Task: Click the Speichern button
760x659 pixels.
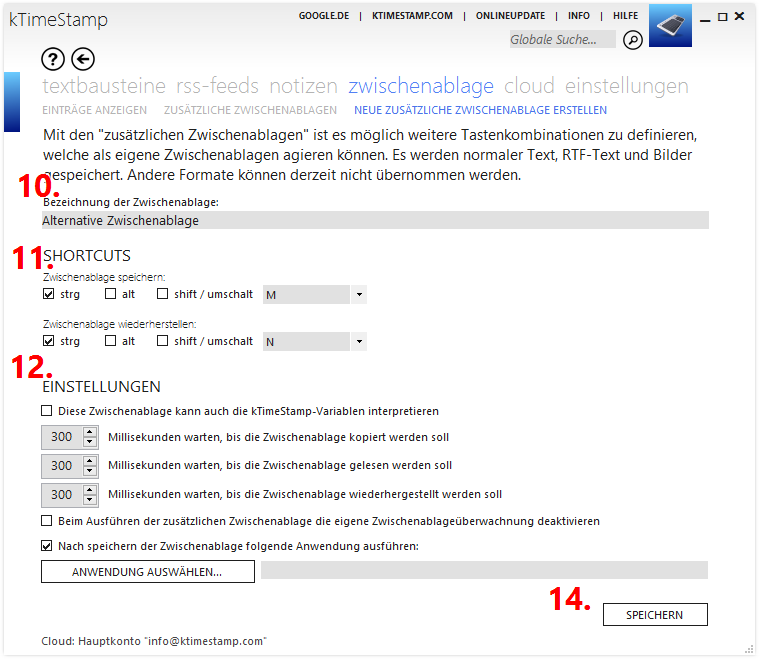Action: point(655,614)
